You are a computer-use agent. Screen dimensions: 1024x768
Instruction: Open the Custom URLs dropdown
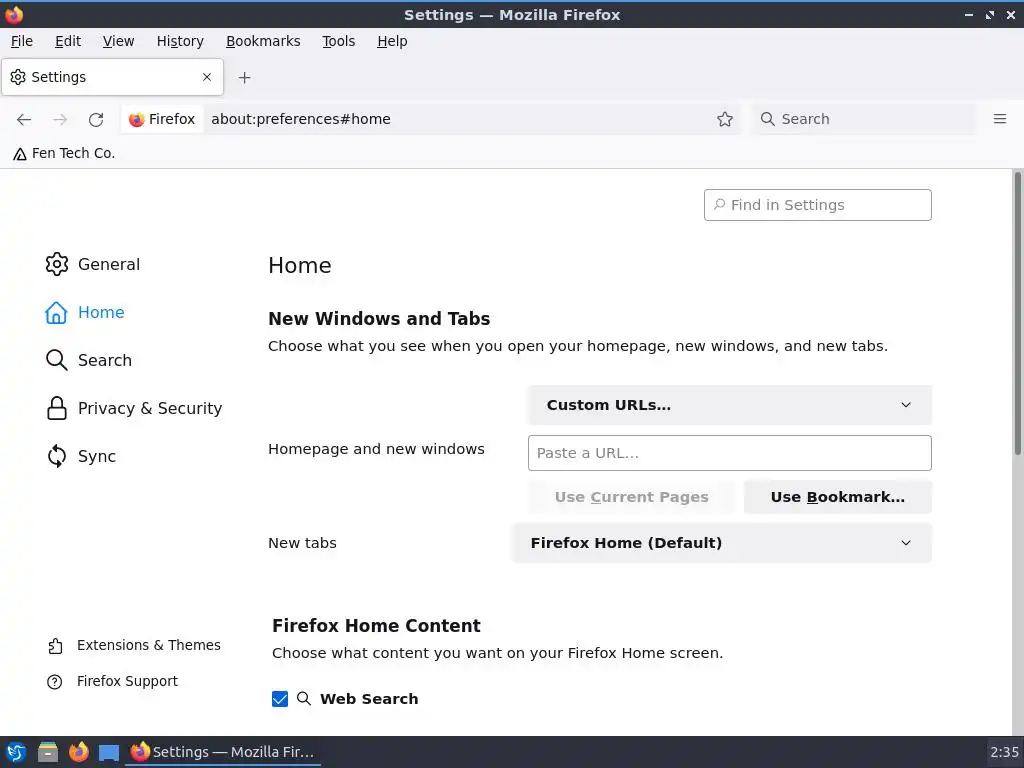coord(729,406)
